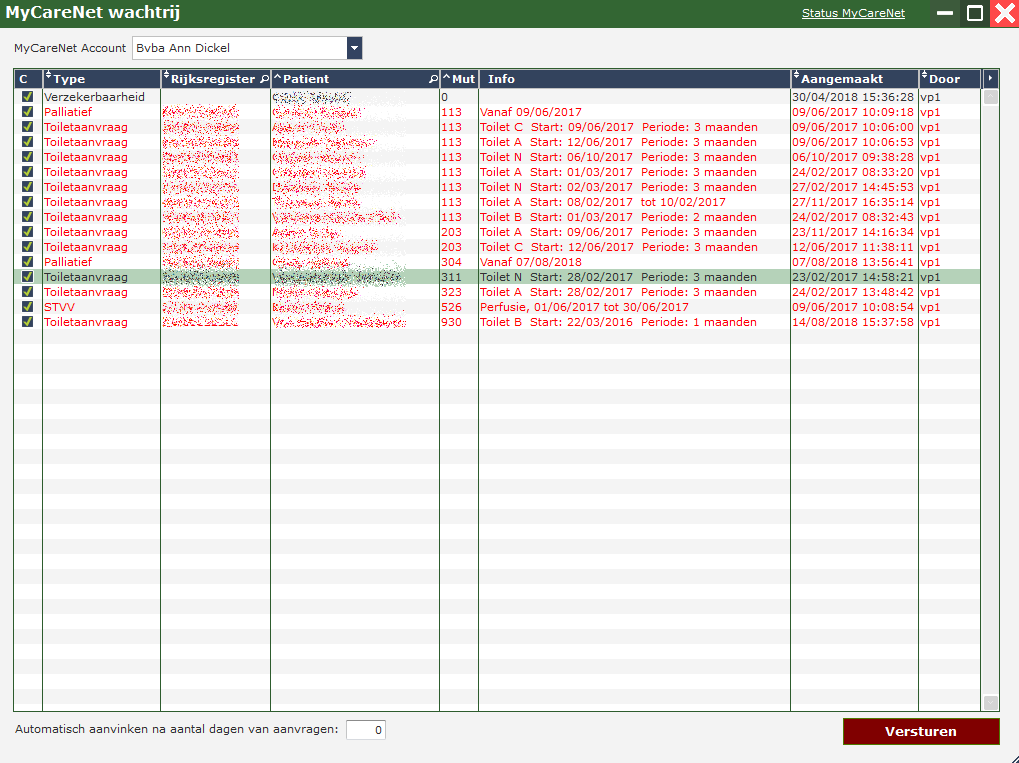The height and width of the screenshot is (763, 1019).
Task: Click the C column header
Action: click(x=28, y=79)
